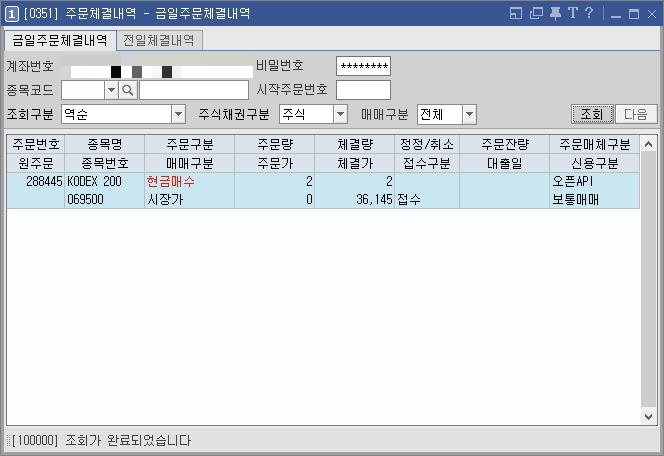Click the 주문매체구분 column header
Viewport: 664px width, 456px height.
point(595,144)
